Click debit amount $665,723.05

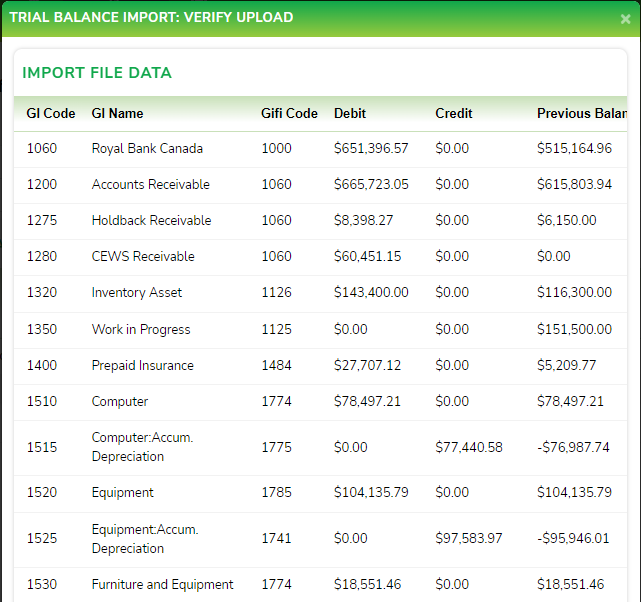371,184
